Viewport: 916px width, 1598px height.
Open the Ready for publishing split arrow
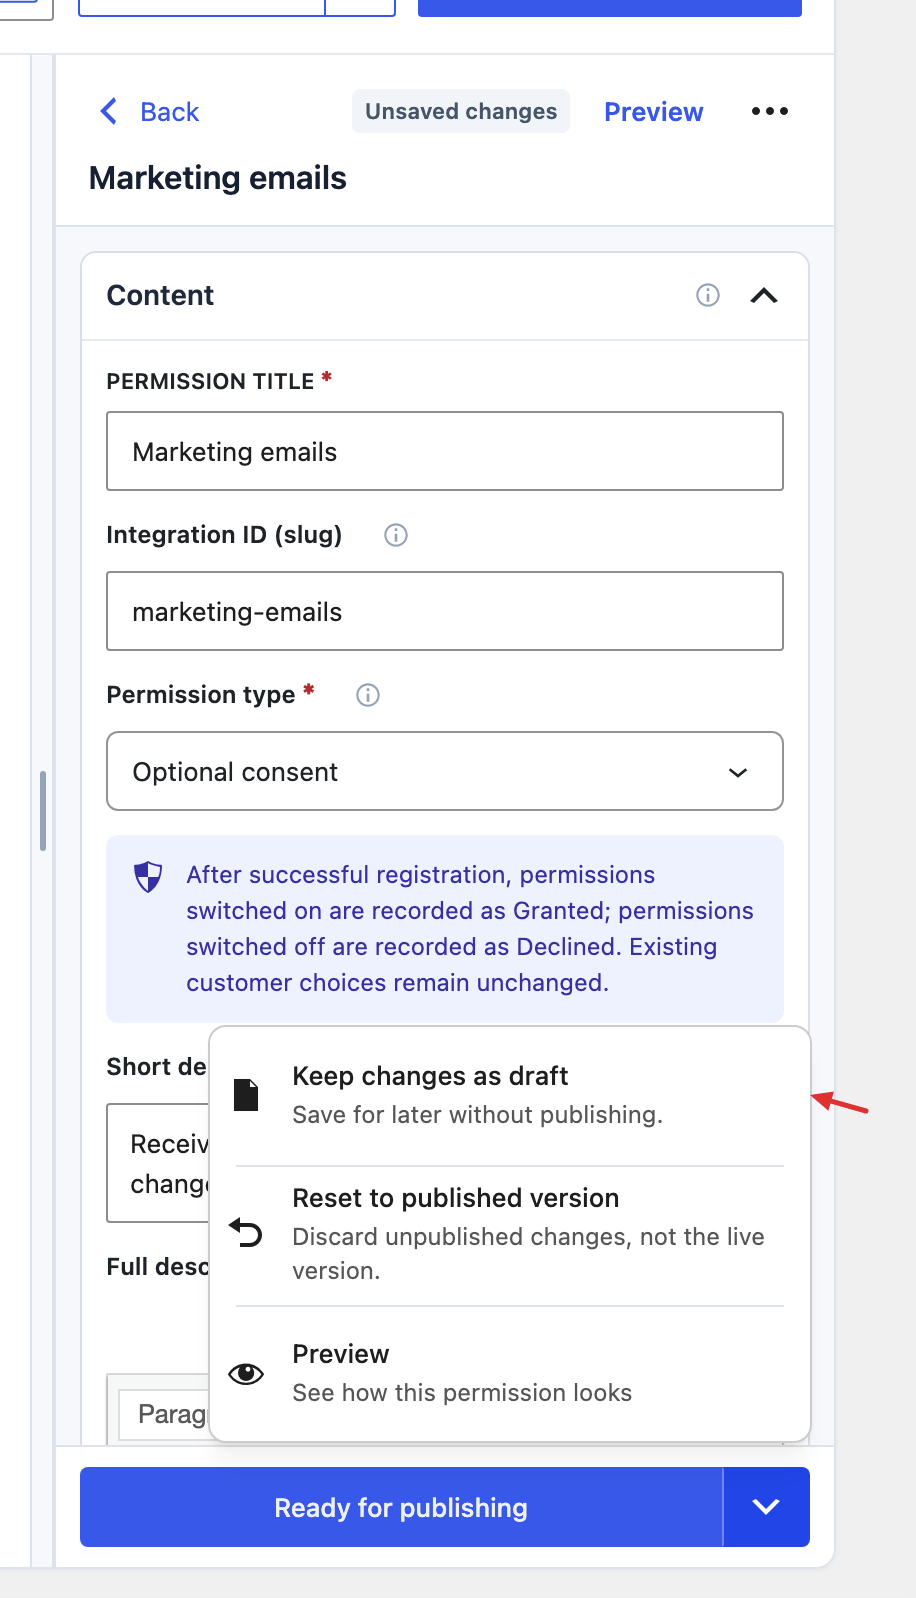(766, 1507)
